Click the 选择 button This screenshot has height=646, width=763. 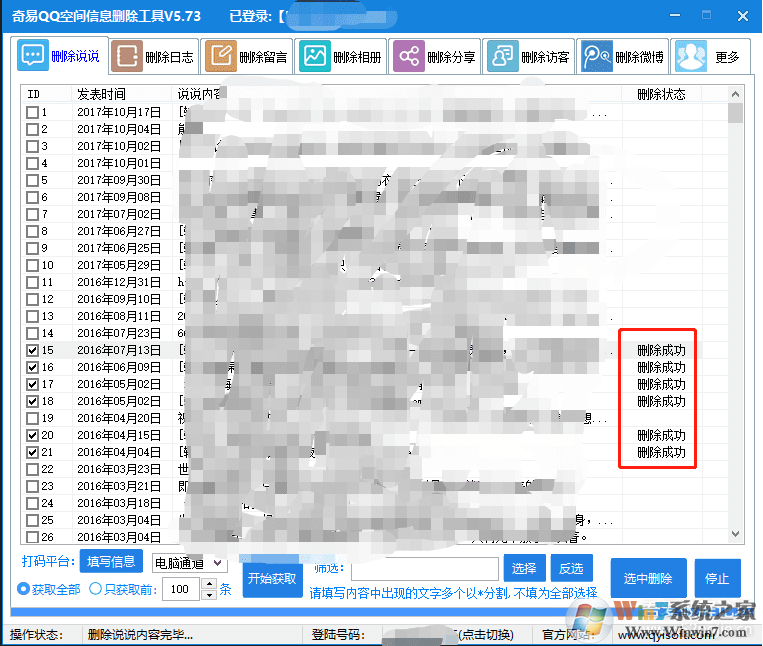click(x=524, y=568)
